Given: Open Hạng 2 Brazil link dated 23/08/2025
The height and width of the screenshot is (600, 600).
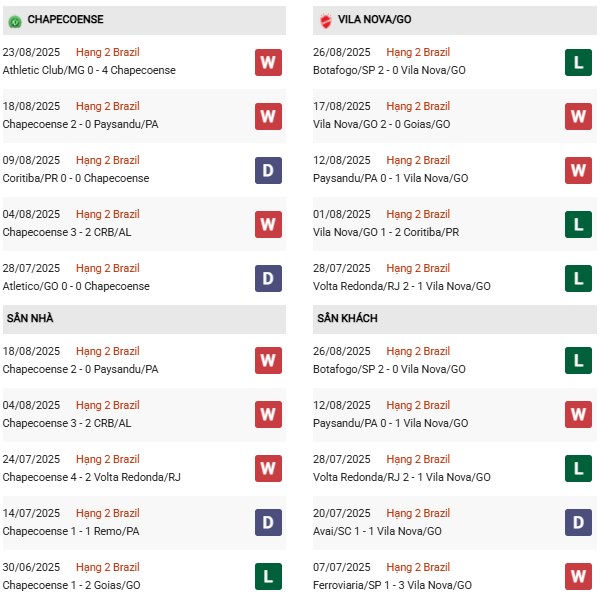Looking at the screenshot, I should pos(107,52).
